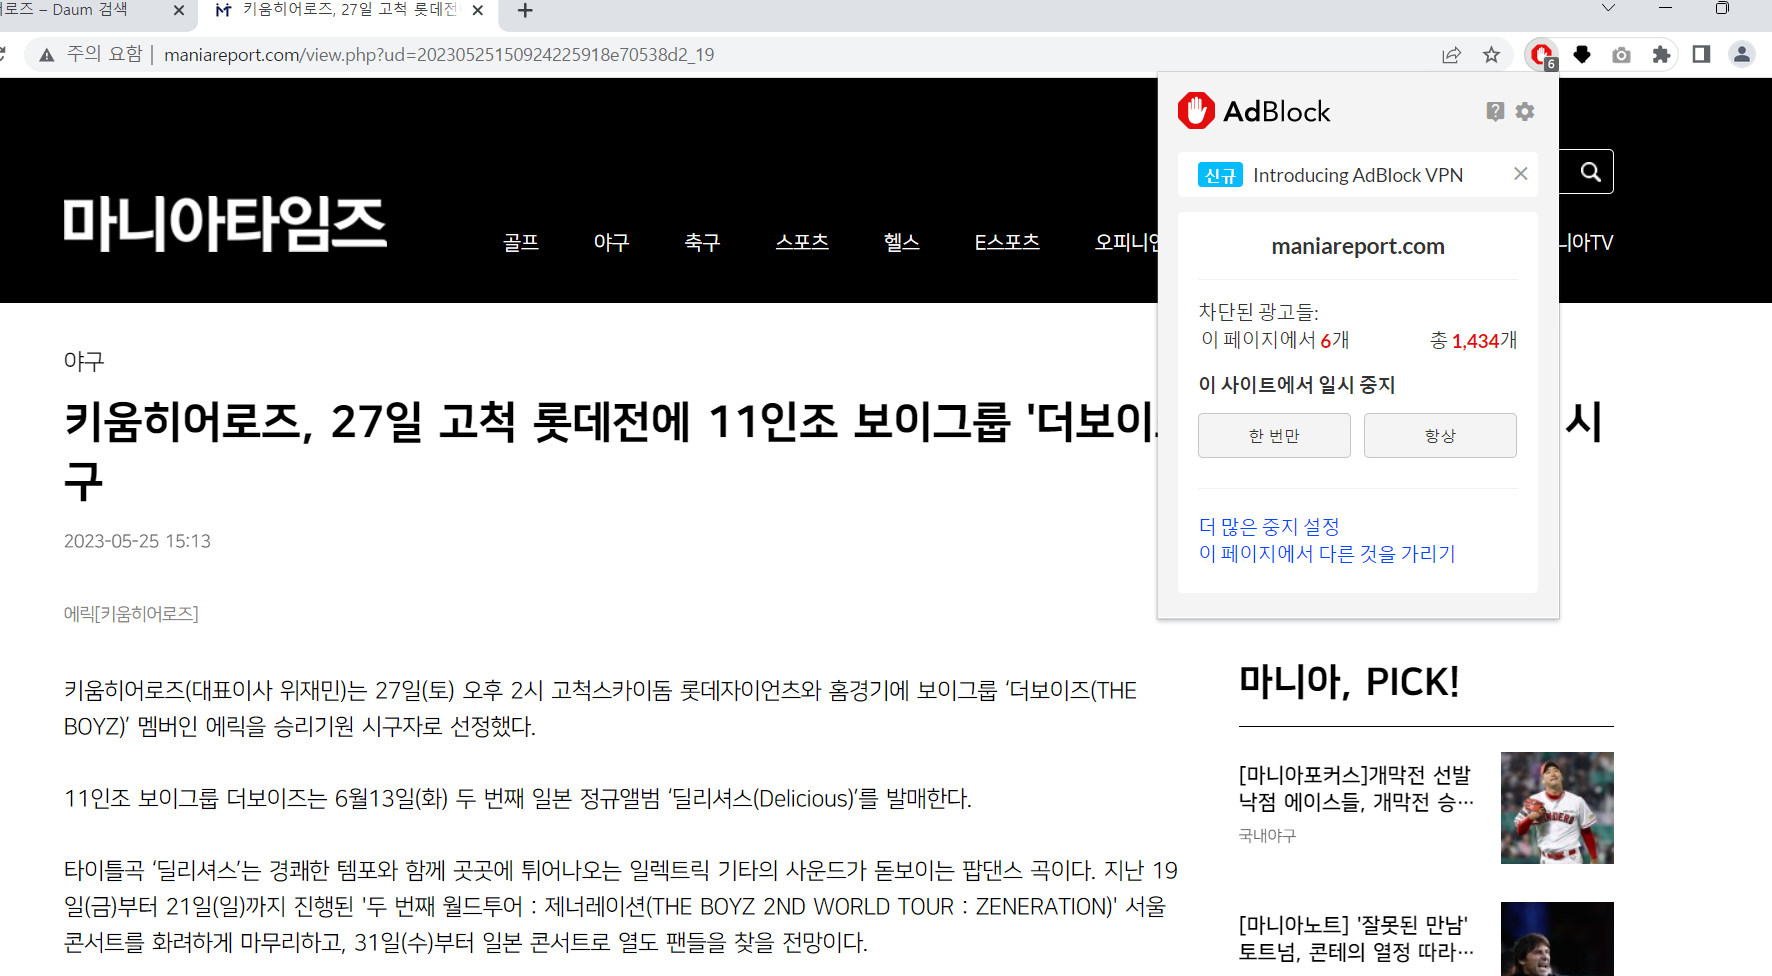Image resolution: width=1772 pixels, height=976 pixels.
Task: Click the 2023-05-25 15:13 date text
Action: point(137,541)
